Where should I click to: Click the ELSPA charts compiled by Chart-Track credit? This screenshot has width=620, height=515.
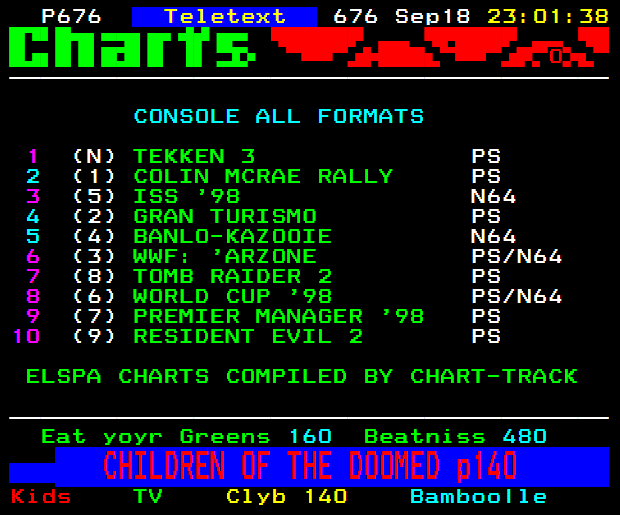point(302,376)
